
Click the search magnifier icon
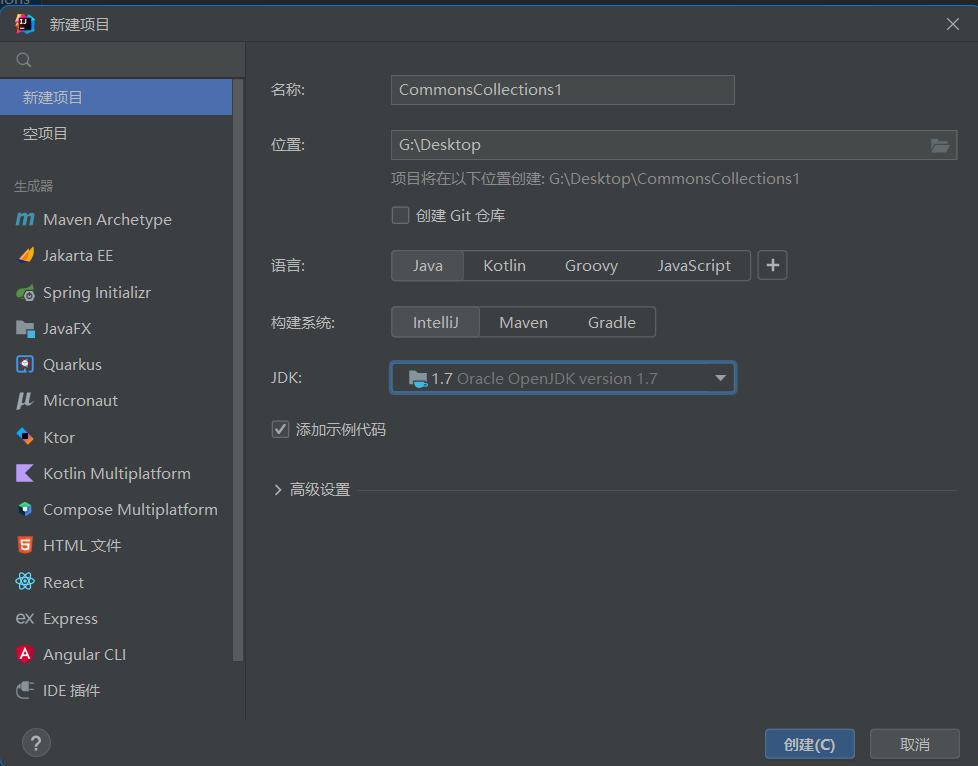coord(24,60)
